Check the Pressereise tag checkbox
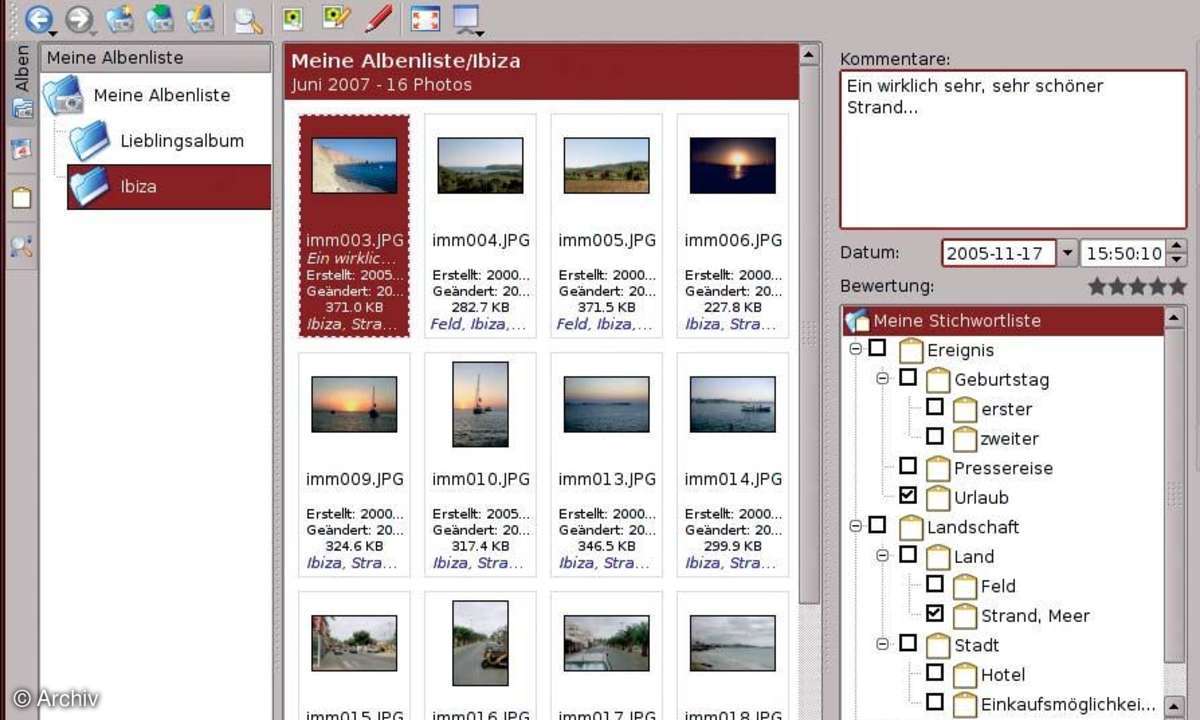The image size is (1200, 720). tap(908, 465)
